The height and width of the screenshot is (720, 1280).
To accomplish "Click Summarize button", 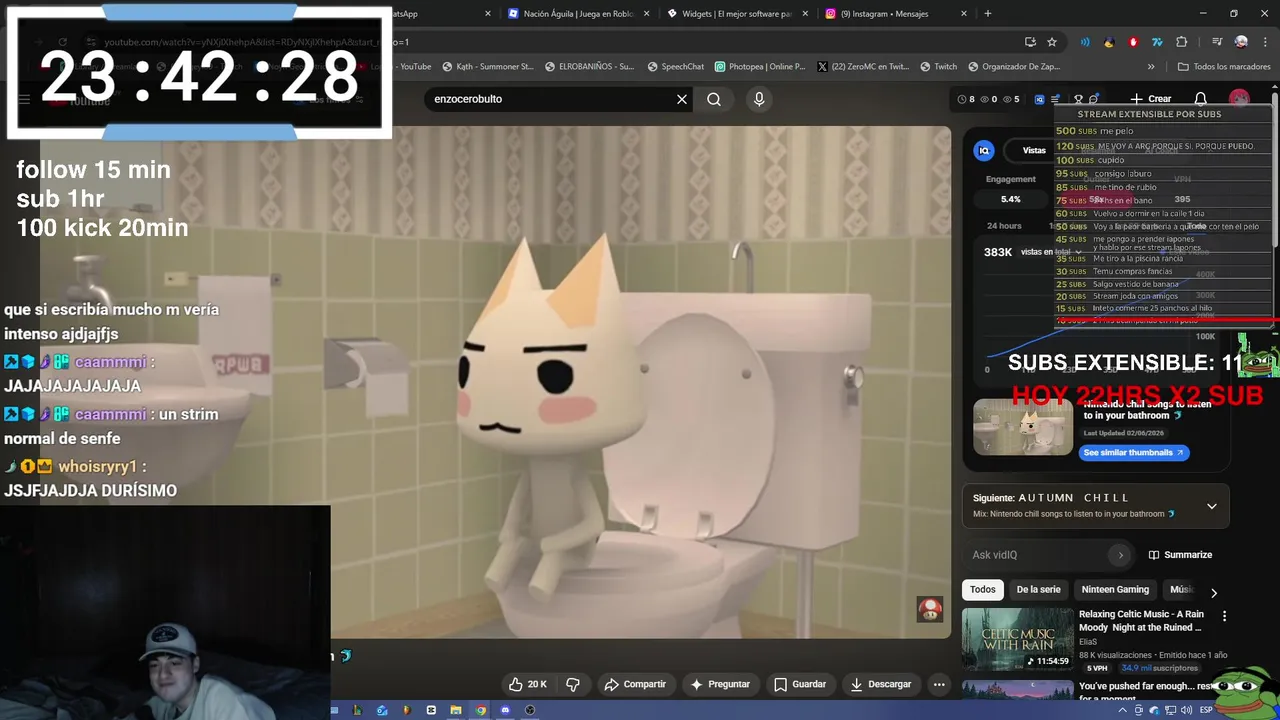I will pos(1181,555).
